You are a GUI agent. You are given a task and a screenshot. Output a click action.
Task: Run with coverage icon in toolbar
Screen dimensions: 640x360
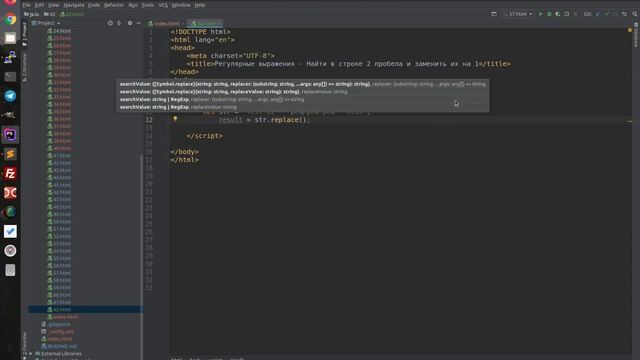558,14
